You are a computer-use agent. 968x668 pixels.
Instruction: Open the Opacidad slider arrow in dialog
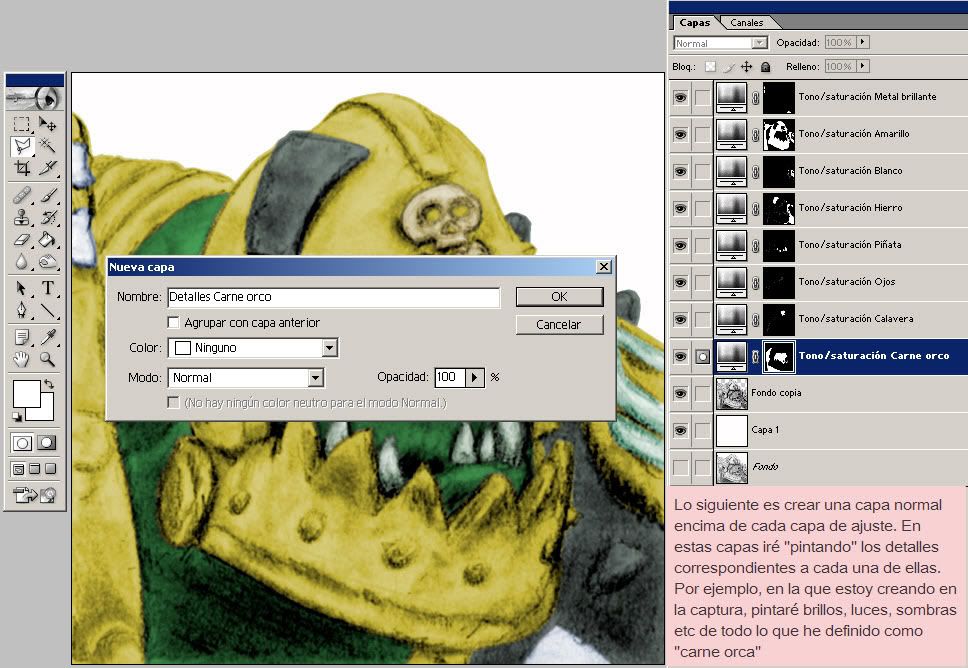[x=474, y=377]
